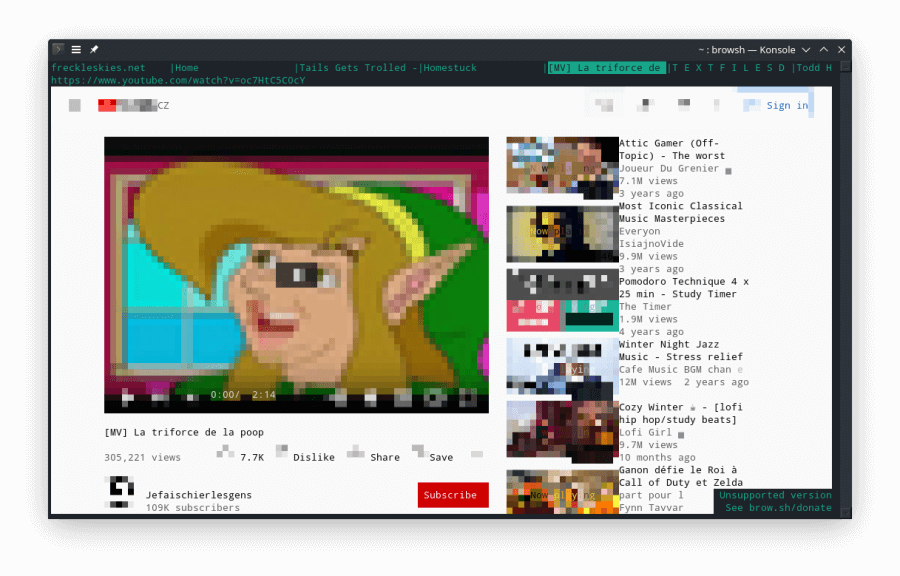Switch to the Homestuck tab
The width and height of the screenshot is (900, 576).
click(x=450, y=68)
